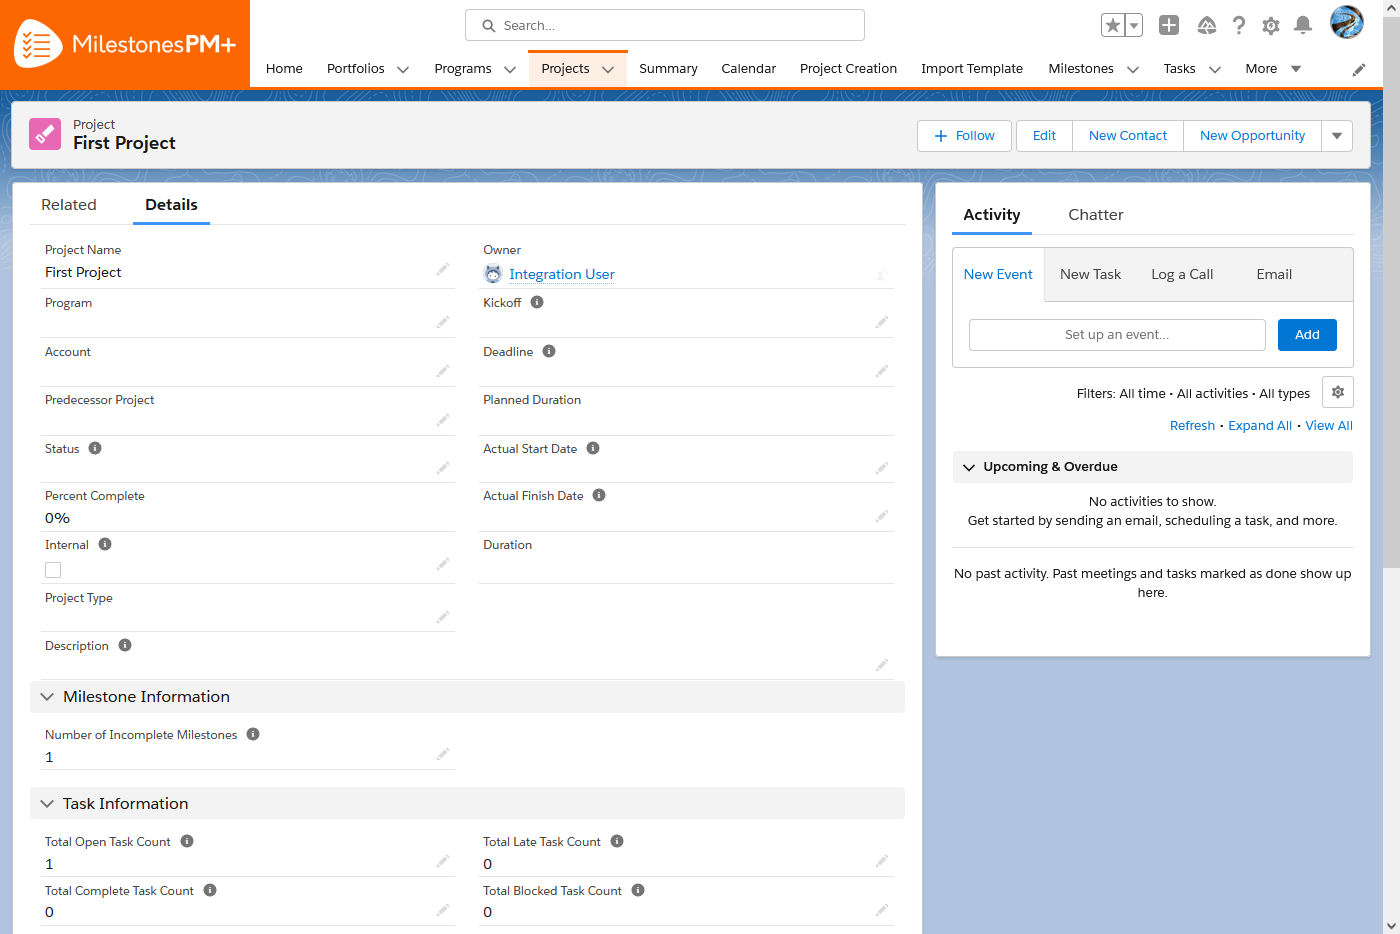Open the Salesforce global Setup gear icon
1400x934 pixels.
coord(1271,25)
